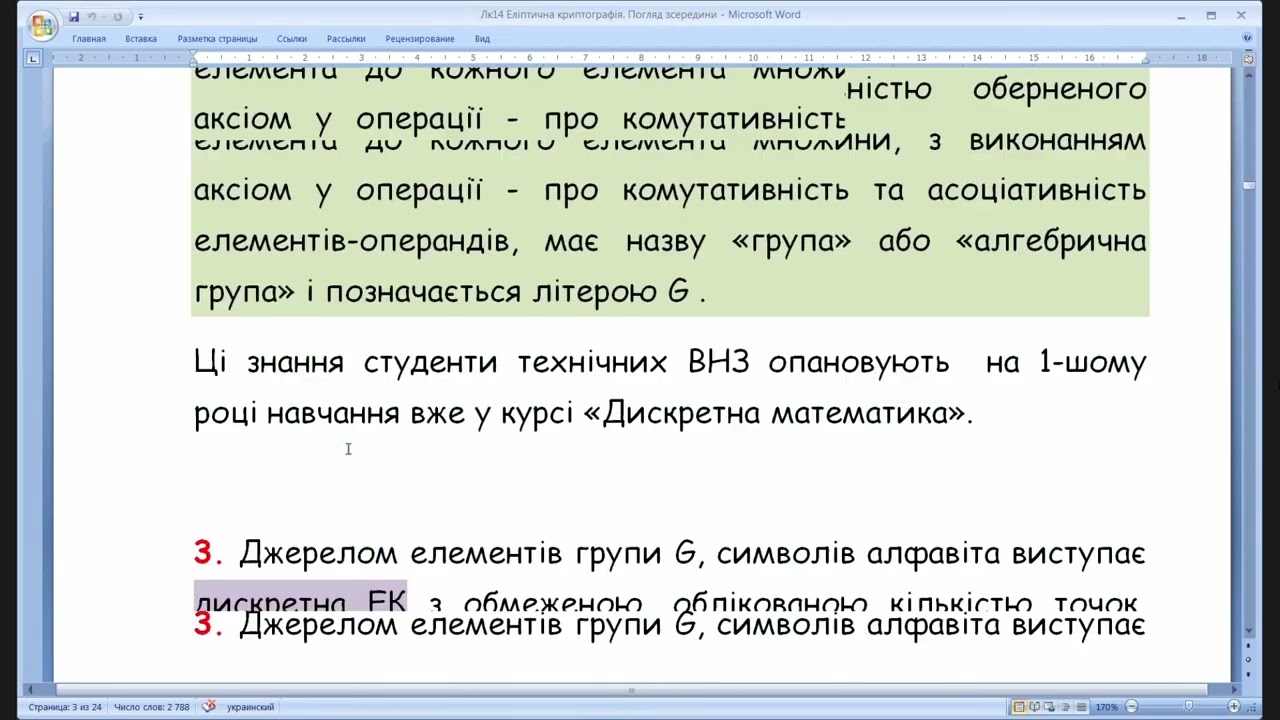Toggle ruler with button above vertical scrollbar

tap(1249, 59)
